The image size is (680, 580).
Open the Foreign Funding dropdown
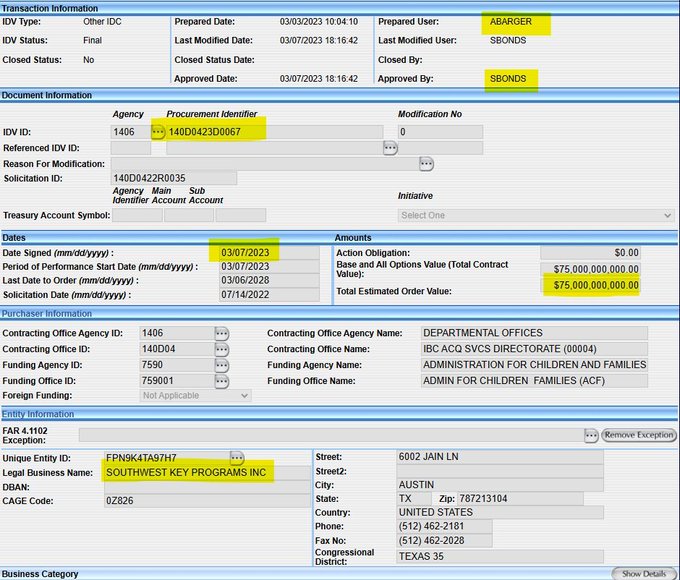tap(195, 396)
